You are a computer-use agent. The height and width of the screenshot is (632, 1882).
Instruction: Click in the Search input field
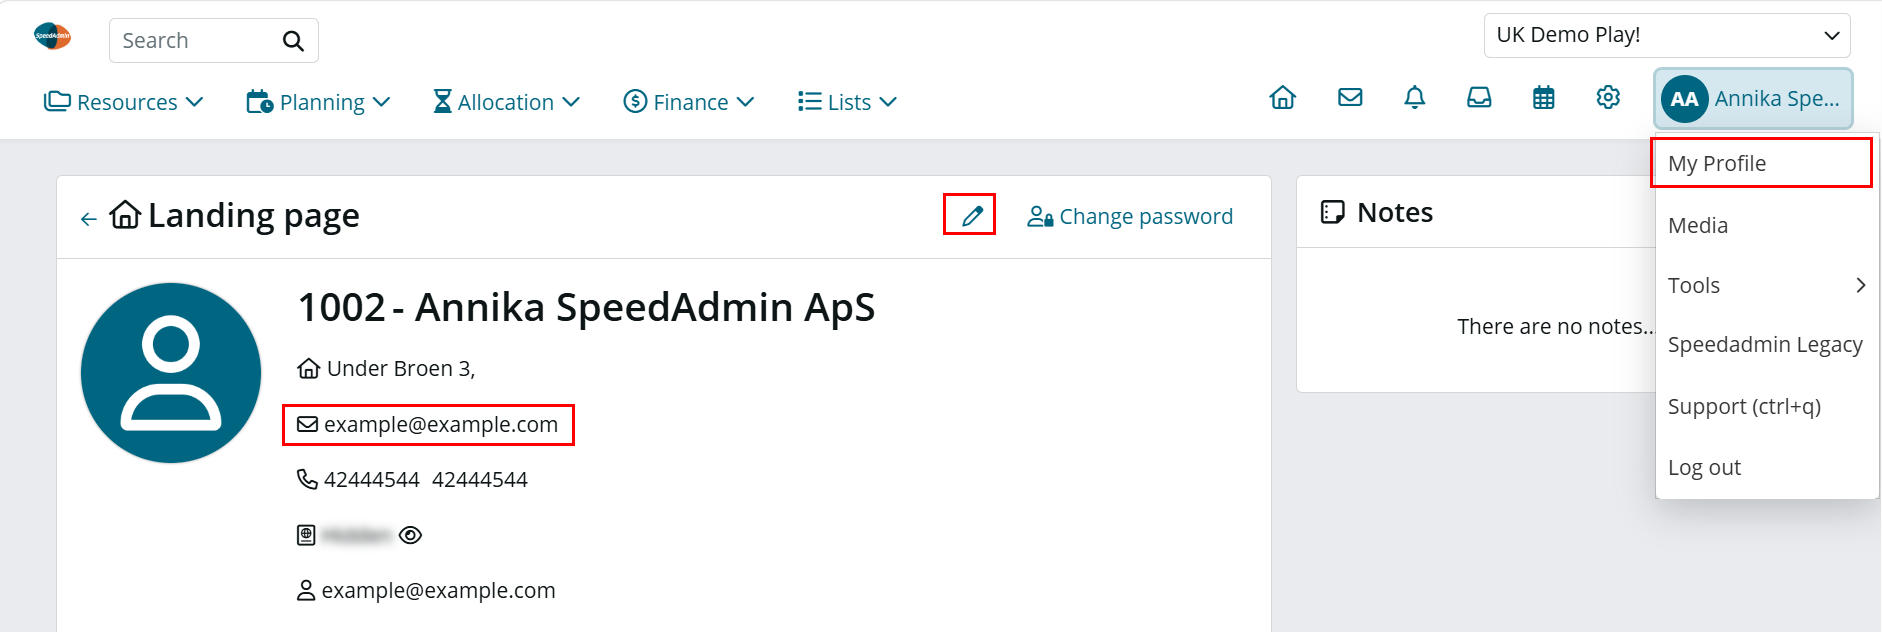(x=195, y=41)
